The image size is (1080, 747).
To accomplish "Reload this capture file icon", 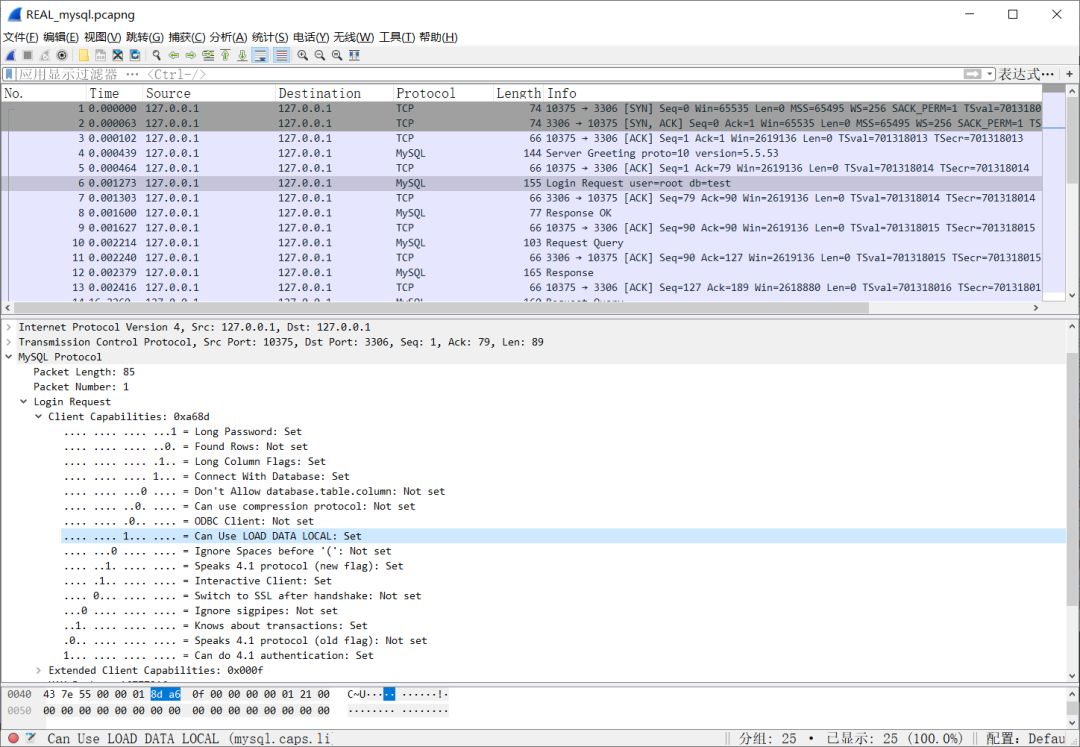I will tap(135, 56).
